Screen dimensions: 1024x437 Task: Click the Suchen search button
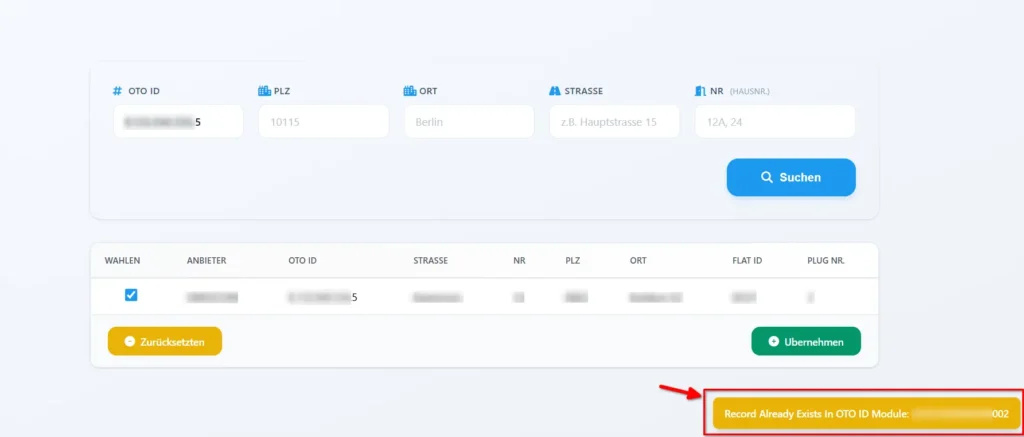791,177
